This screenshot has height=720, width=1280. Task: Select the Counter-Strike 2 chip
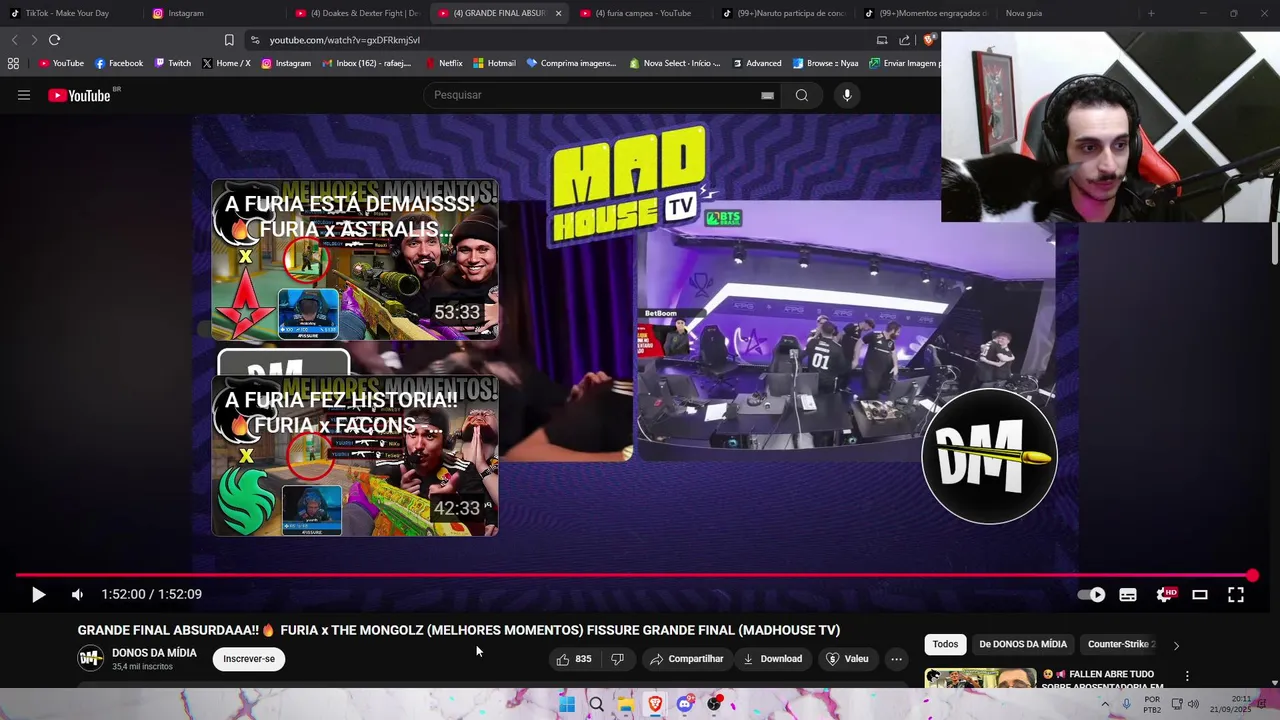1121,644
